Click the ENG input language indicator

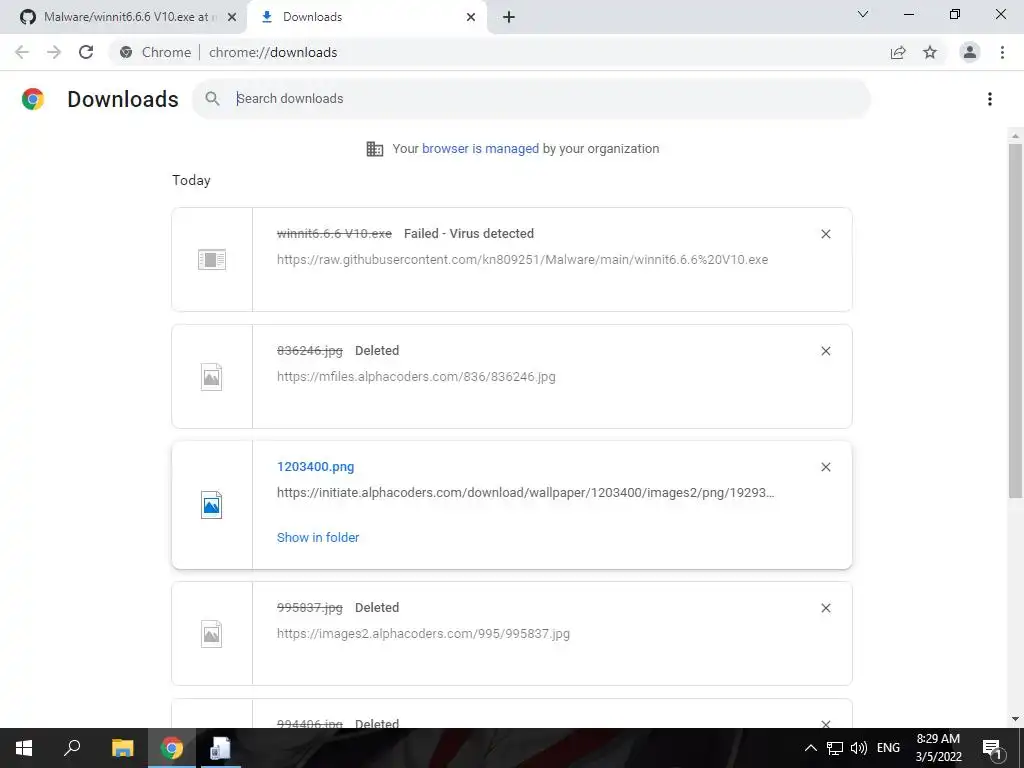tap(888, 748)
